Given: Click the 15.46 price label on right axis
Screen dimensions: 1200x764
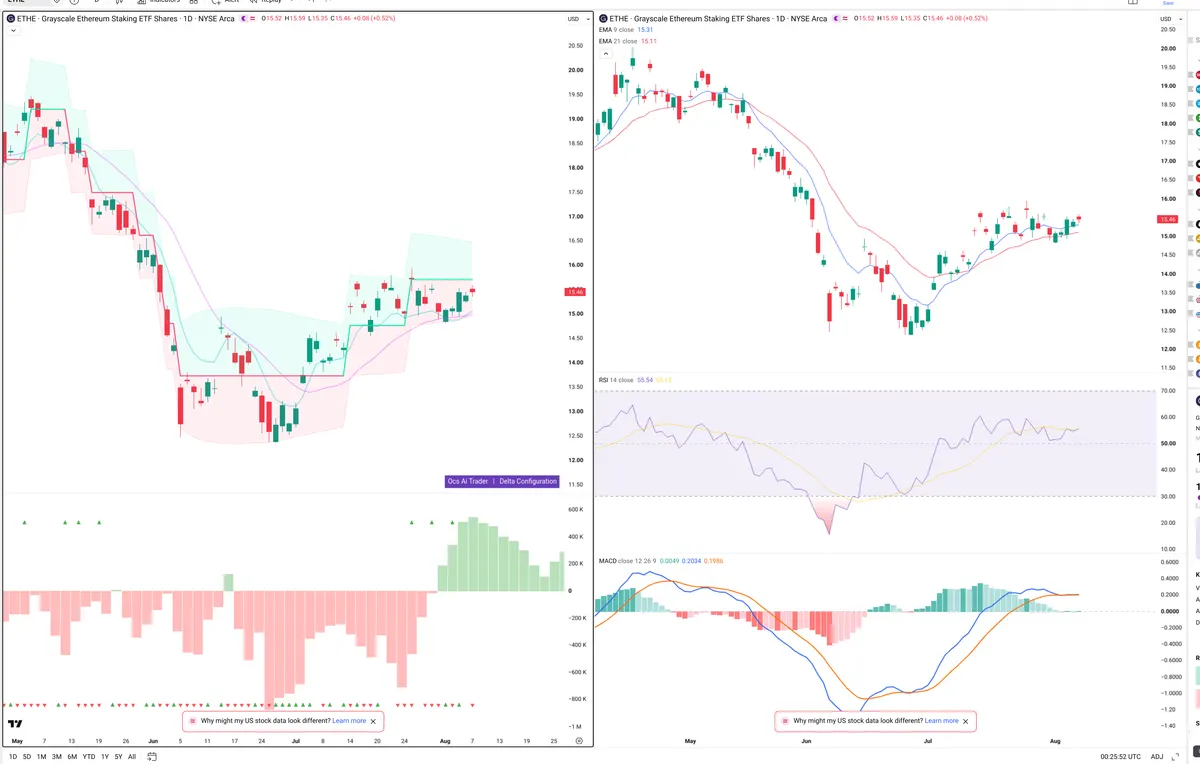Looking at the screenshot, I should [x=1167, y=219].
